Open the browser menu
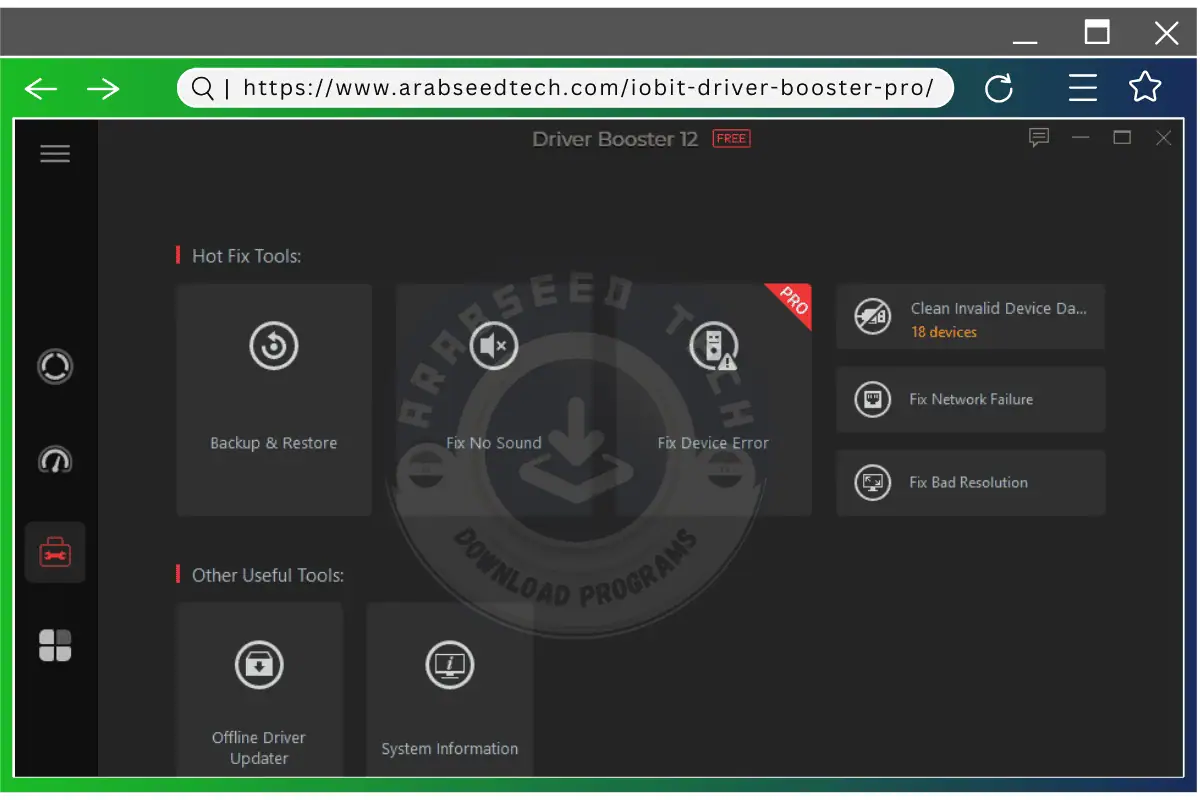 [1083, 88]
